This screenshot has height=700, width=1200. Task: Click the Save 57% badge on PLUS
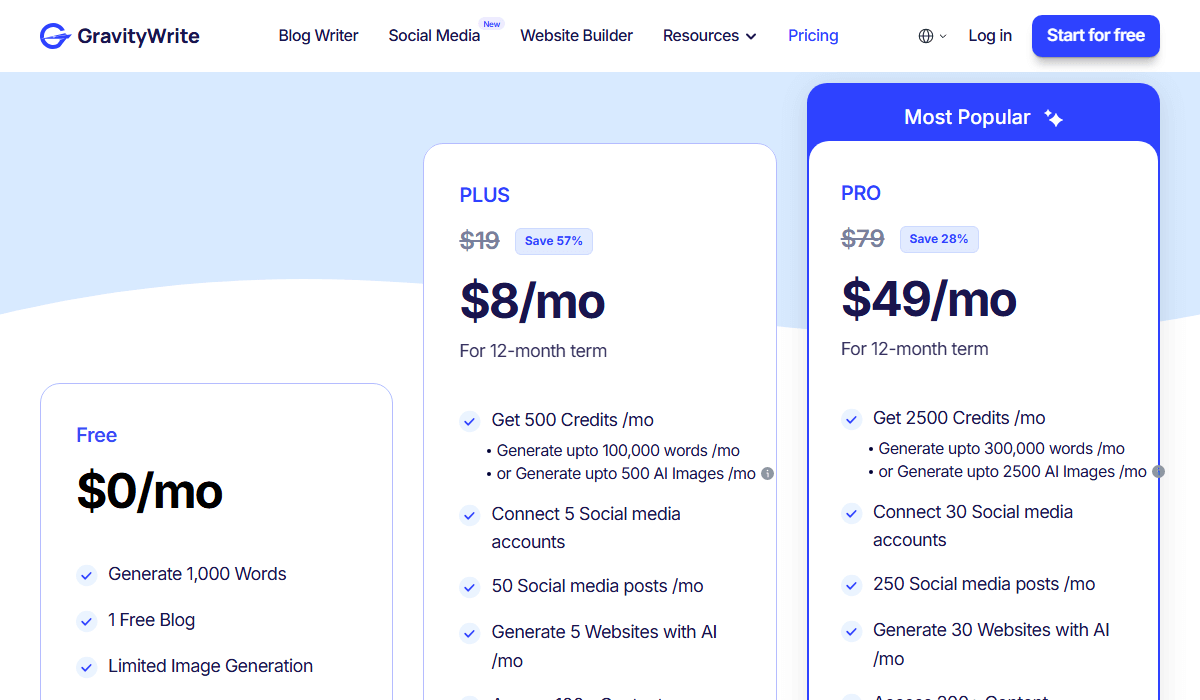553,241
